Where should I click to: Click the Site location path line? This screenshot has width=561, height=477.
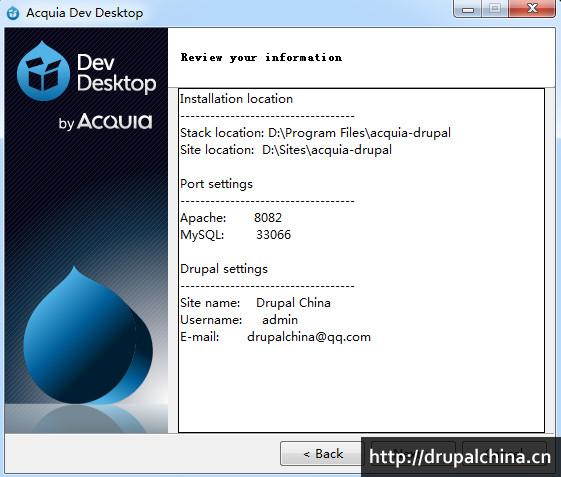(286, 150)
